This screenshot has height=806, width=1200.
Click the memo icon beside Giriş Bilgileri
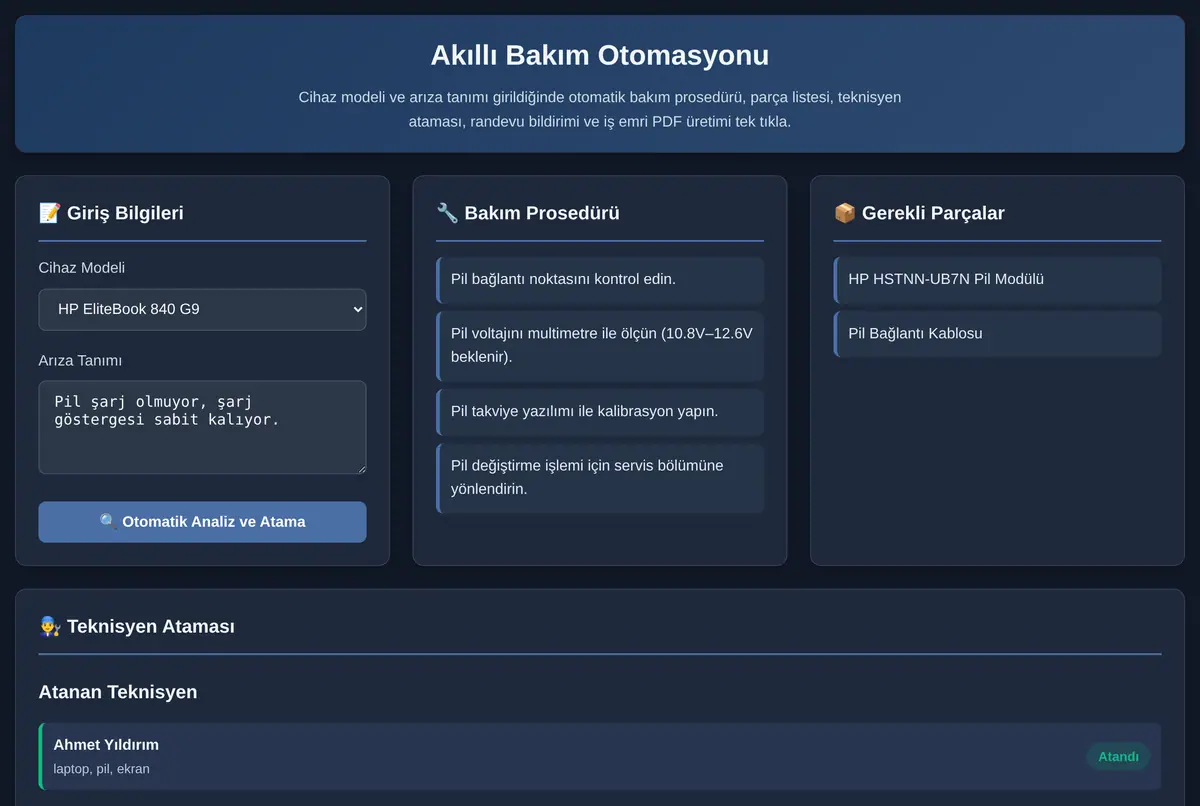[49, 213]
